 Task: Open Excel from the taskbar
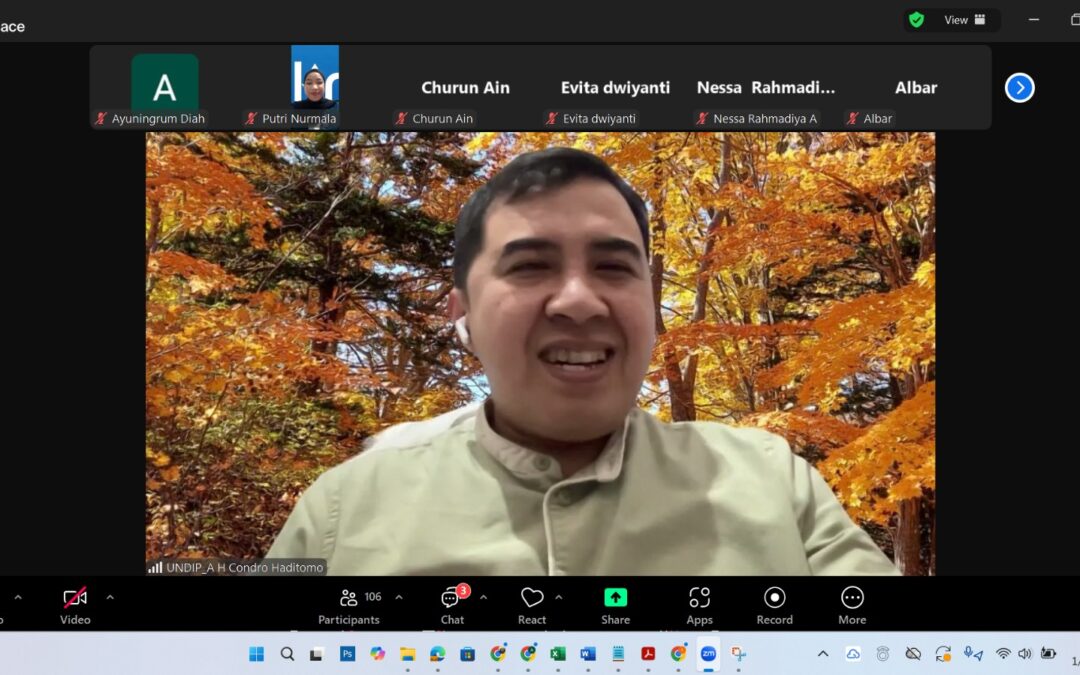click(558, 654)
